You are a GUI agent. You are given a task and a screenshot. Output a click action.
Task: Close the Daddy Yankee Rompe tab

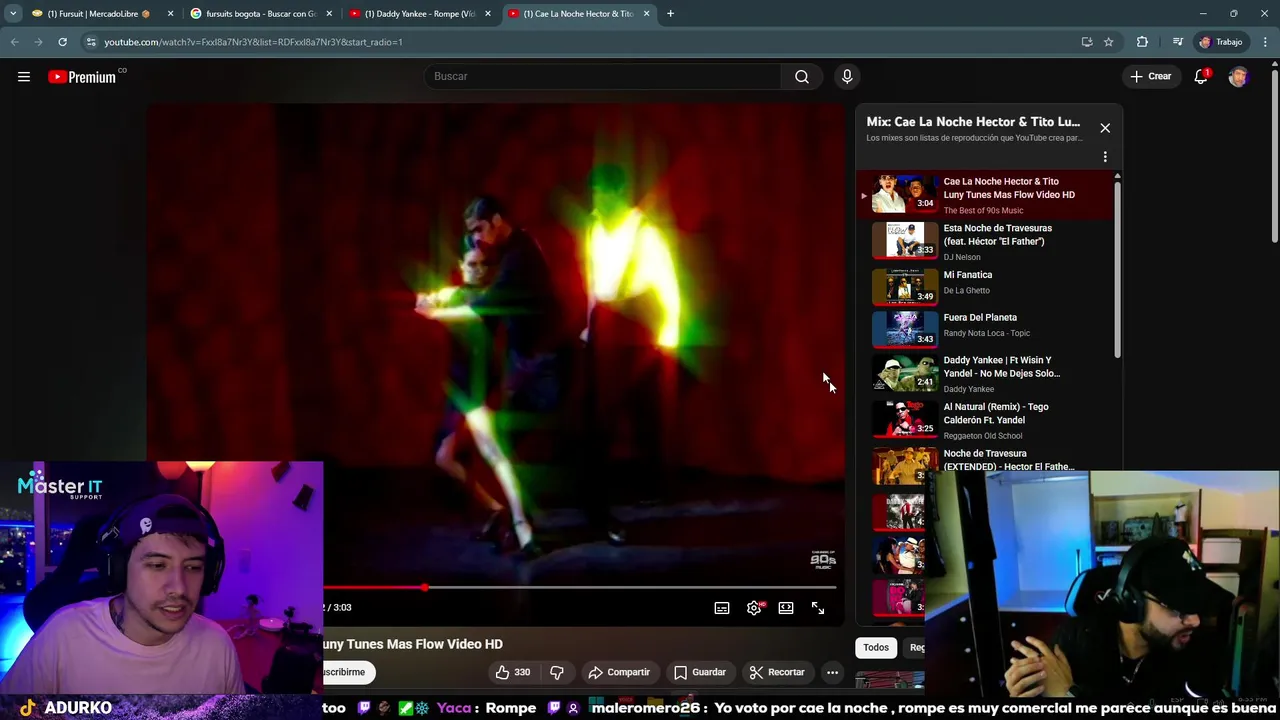[x=488, y=14]
